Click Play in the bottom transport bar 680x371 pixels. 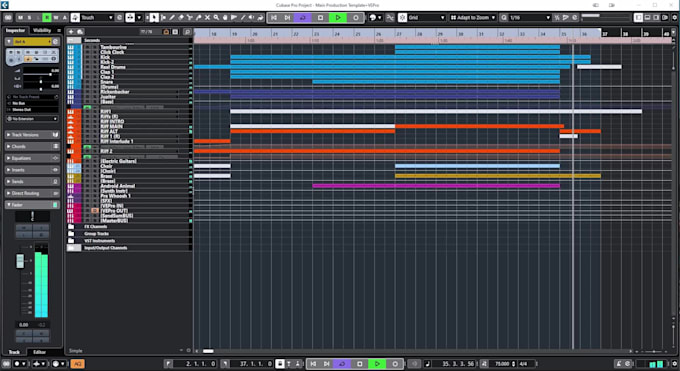[377, 364]
